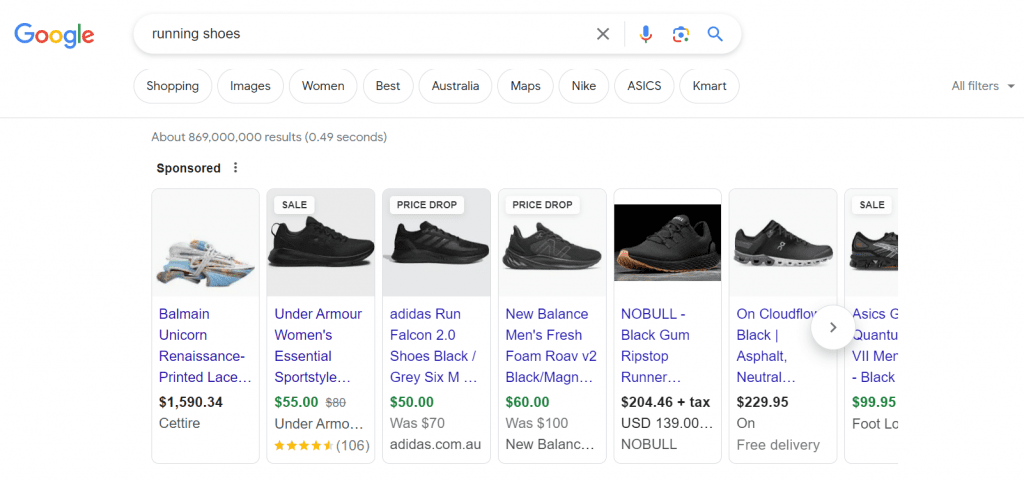Click the $55.00 Under Armour price
Viewport: 1024px width, 481px height.
296,402
